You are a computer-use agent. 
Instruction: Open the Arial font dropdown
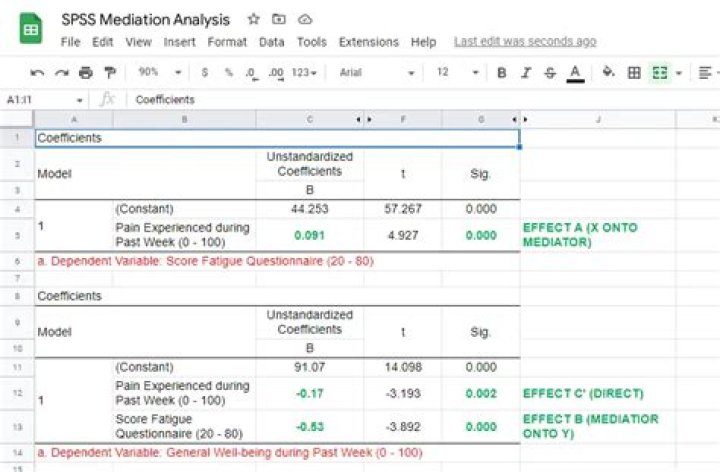(376, 73)
